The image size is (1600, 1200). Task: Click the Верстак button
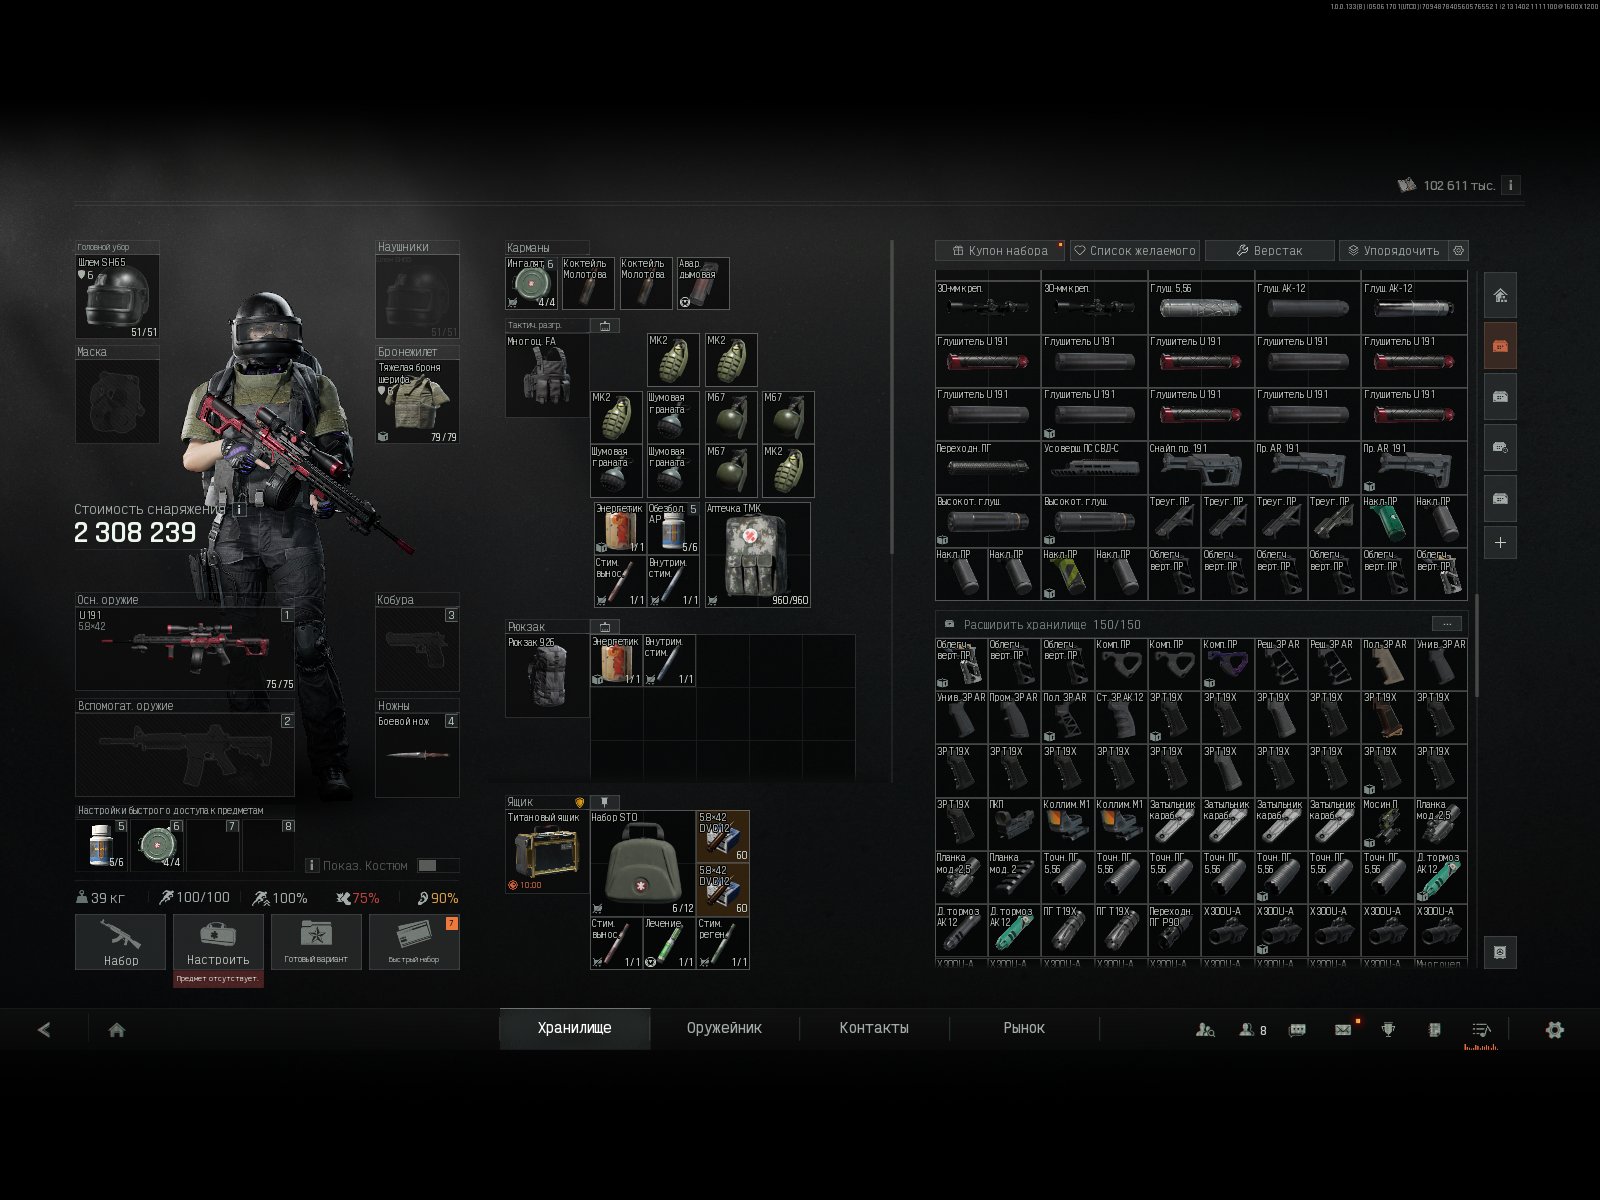1270,250
